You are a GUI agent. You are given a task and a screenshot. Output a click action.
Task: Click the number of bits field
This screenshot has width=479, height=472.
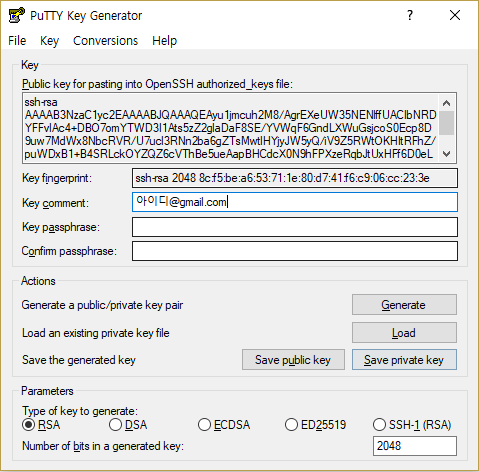[415, 446]
